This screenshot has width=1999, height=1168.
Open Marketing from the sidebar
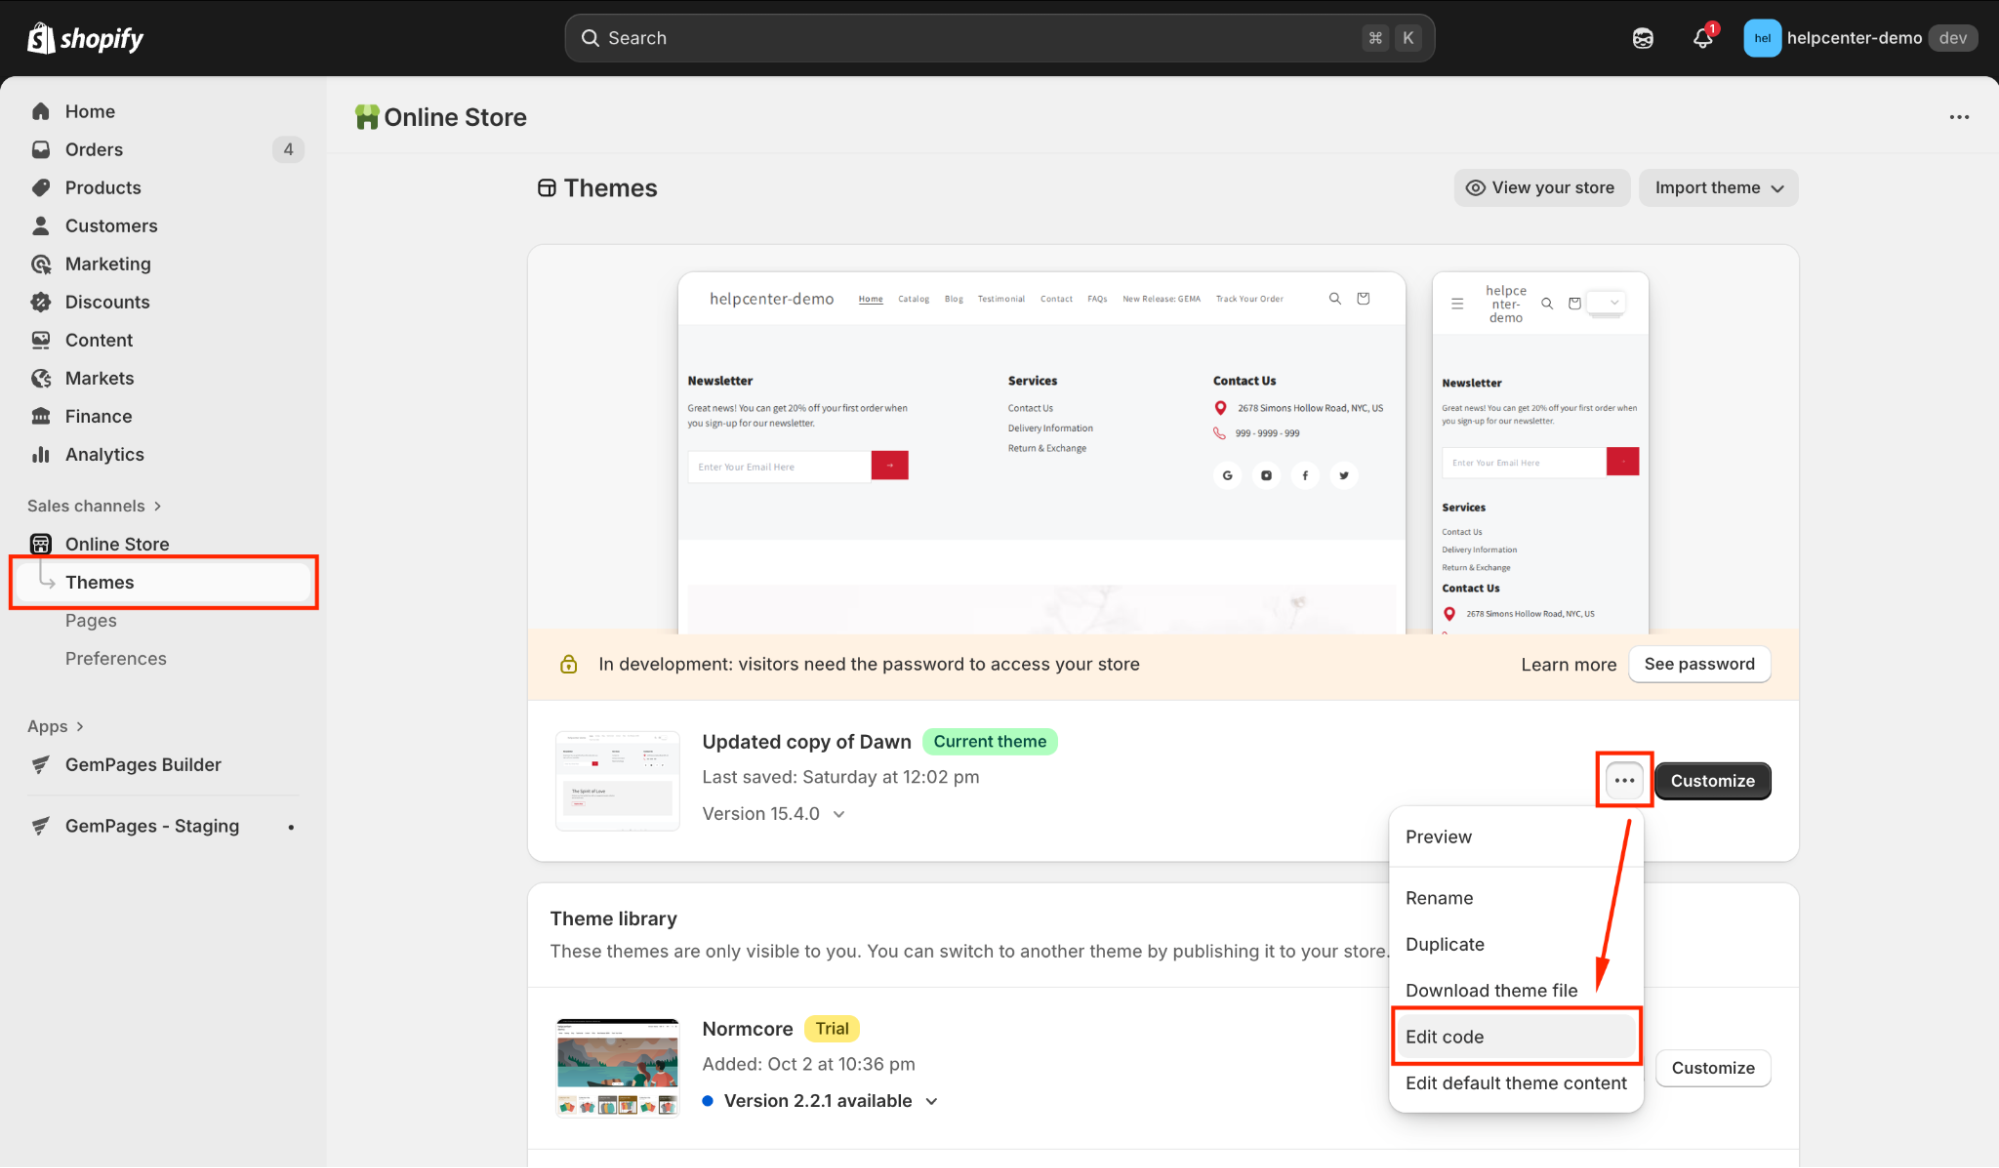point(107,264)
